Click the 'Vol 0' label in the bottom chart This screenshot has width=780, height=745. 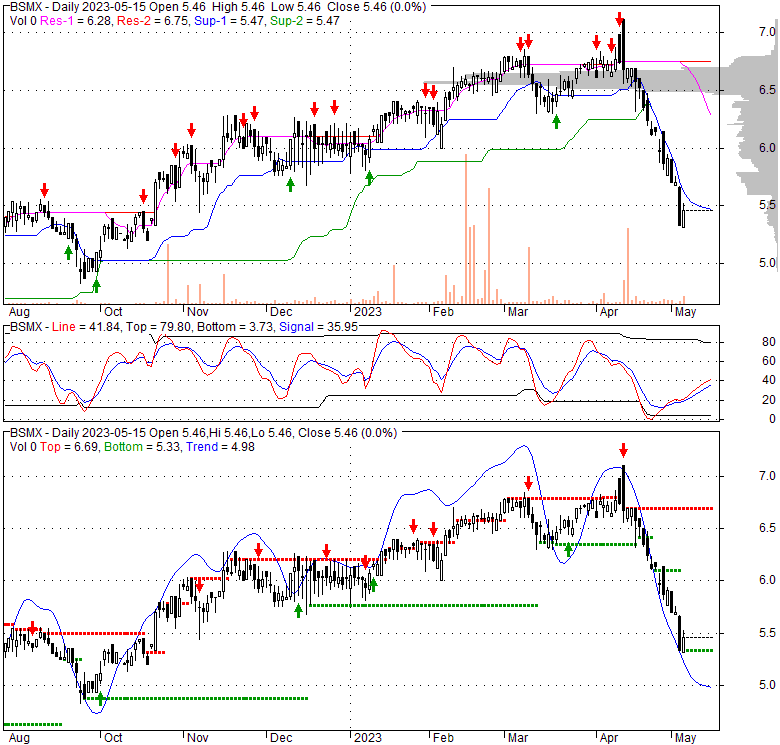click(23, 447)
